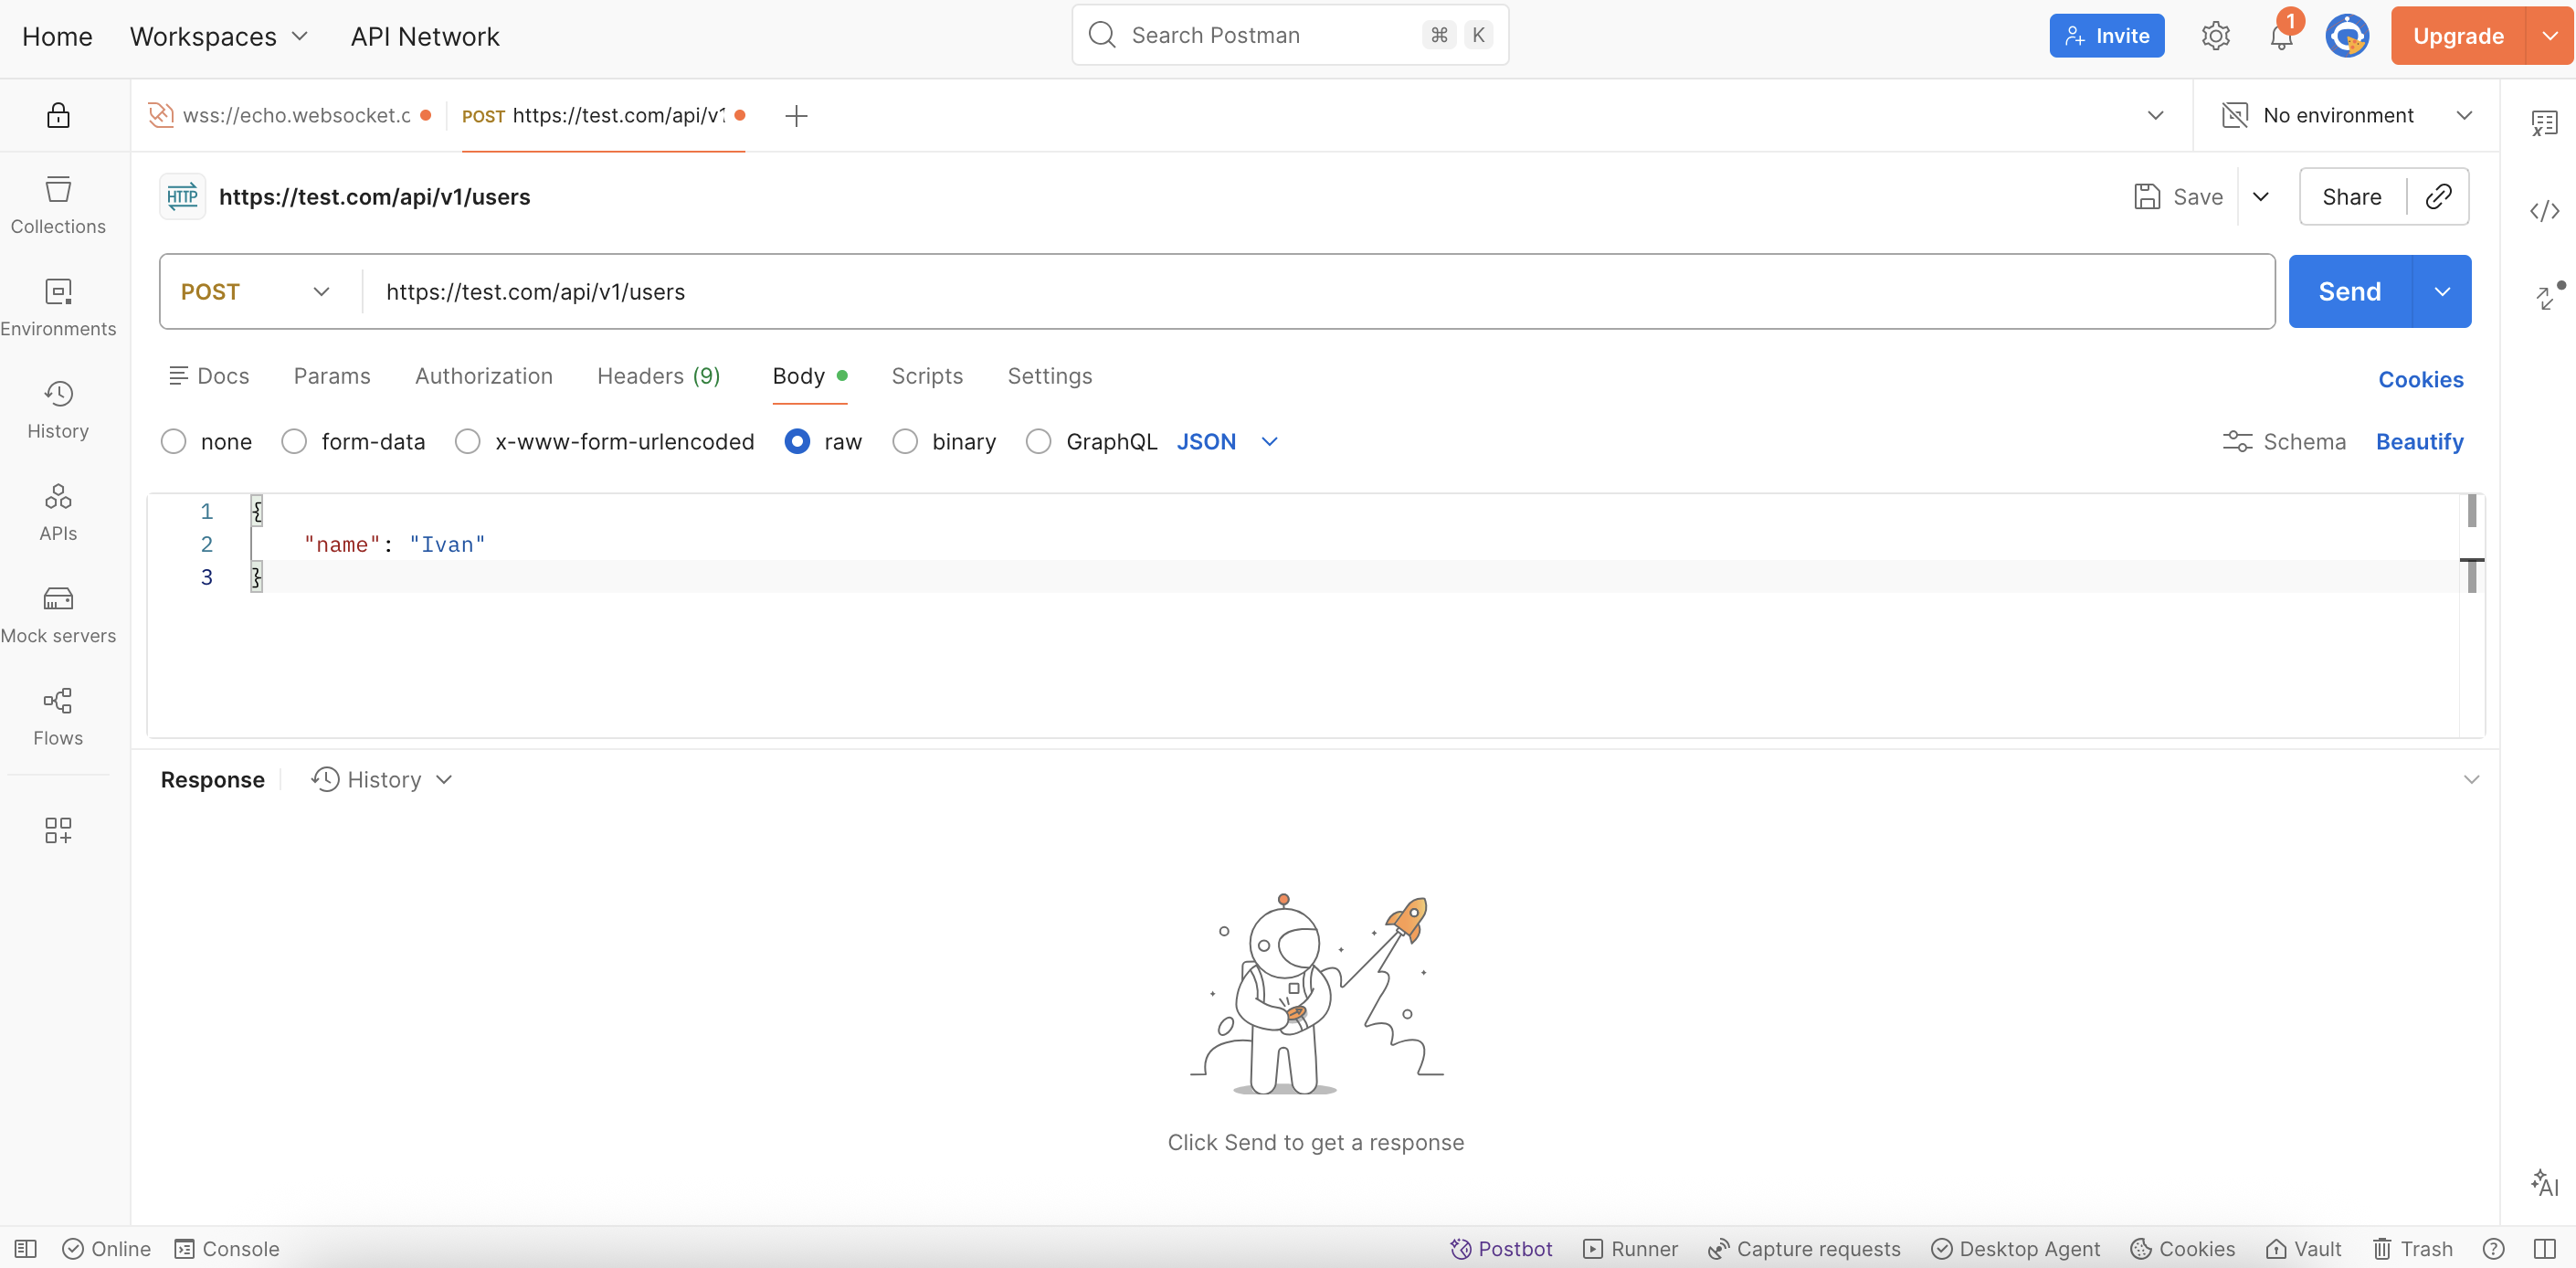Click the notifications bell icon
Viewport: 2576px width, 1268px height.
tap(2281, 37)
